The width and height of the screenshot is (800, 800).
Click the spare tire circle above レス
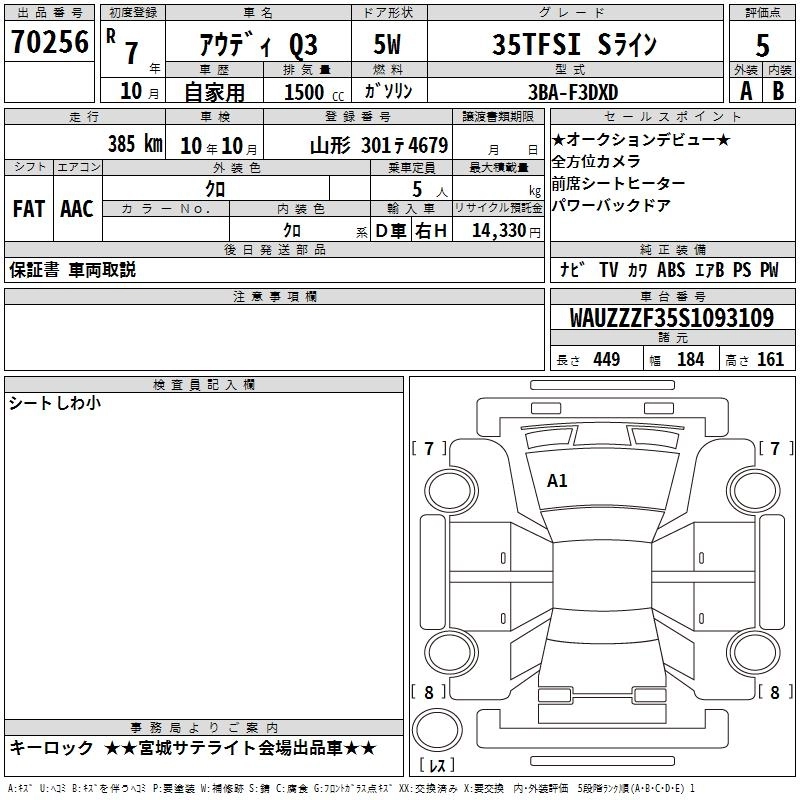437,730
